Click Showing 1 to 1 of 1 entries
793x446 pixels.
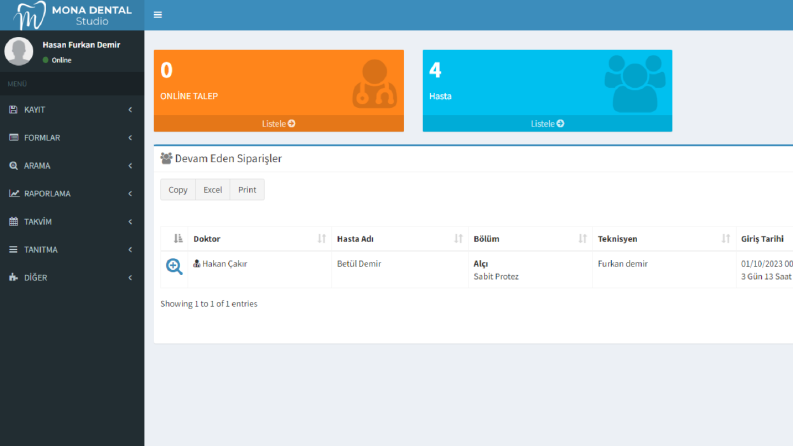click(209, 304)
